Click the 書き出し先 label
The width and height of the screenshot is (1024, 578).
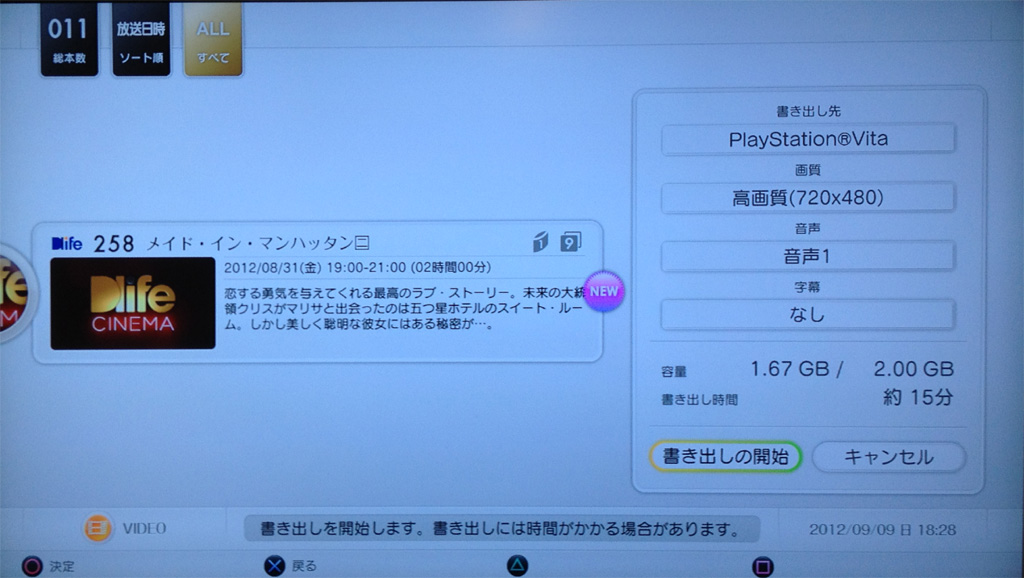click(x=808, y=111)
